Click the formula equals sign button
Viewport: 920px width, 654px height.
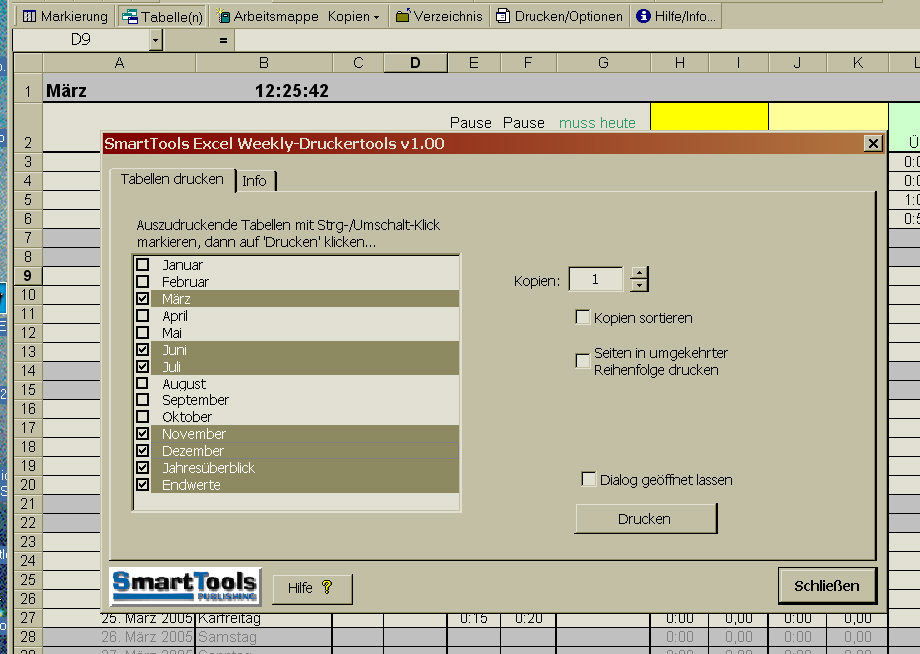(223, 40)
